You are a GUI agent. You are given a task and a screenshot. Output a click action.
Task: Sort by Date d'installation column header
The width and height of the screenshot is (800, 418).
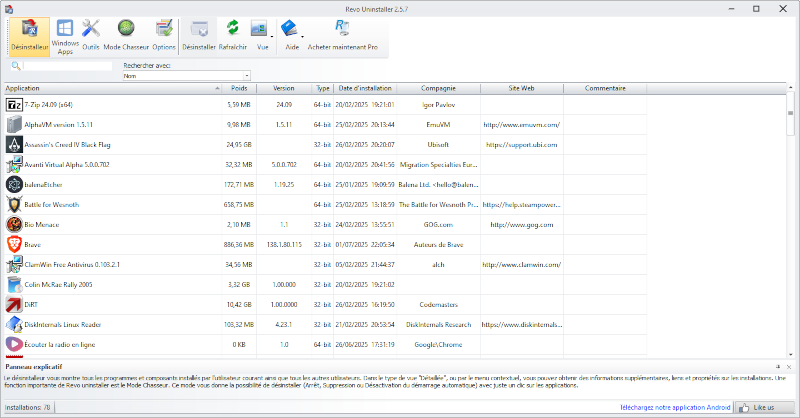(365, 88)
